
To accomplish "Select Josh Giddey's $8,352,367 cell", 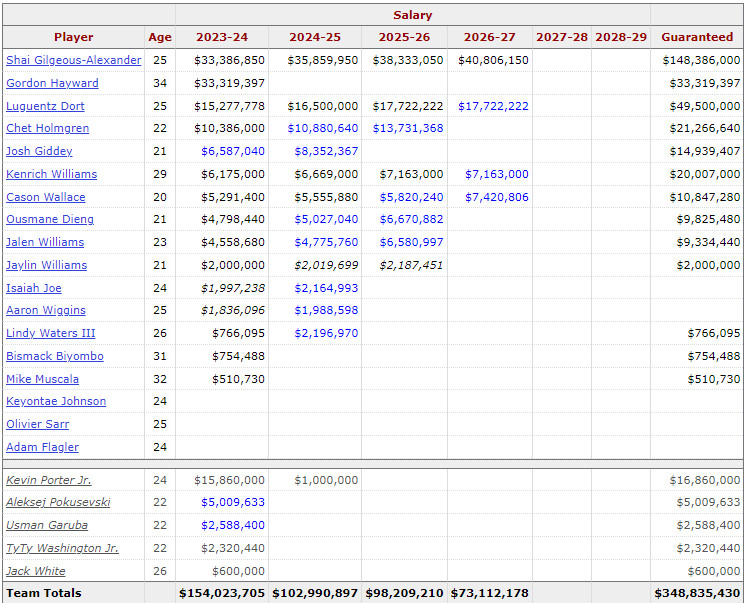I will point(326,151).
